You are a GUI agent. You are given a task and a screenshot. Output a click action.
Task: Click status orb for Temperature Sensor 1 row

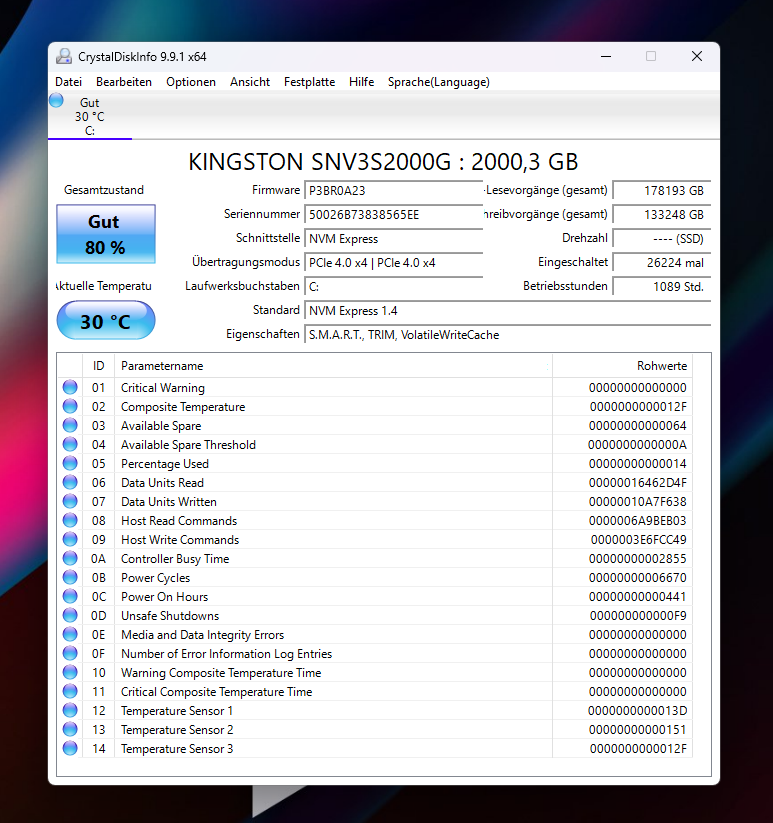(x=70, y=710)
